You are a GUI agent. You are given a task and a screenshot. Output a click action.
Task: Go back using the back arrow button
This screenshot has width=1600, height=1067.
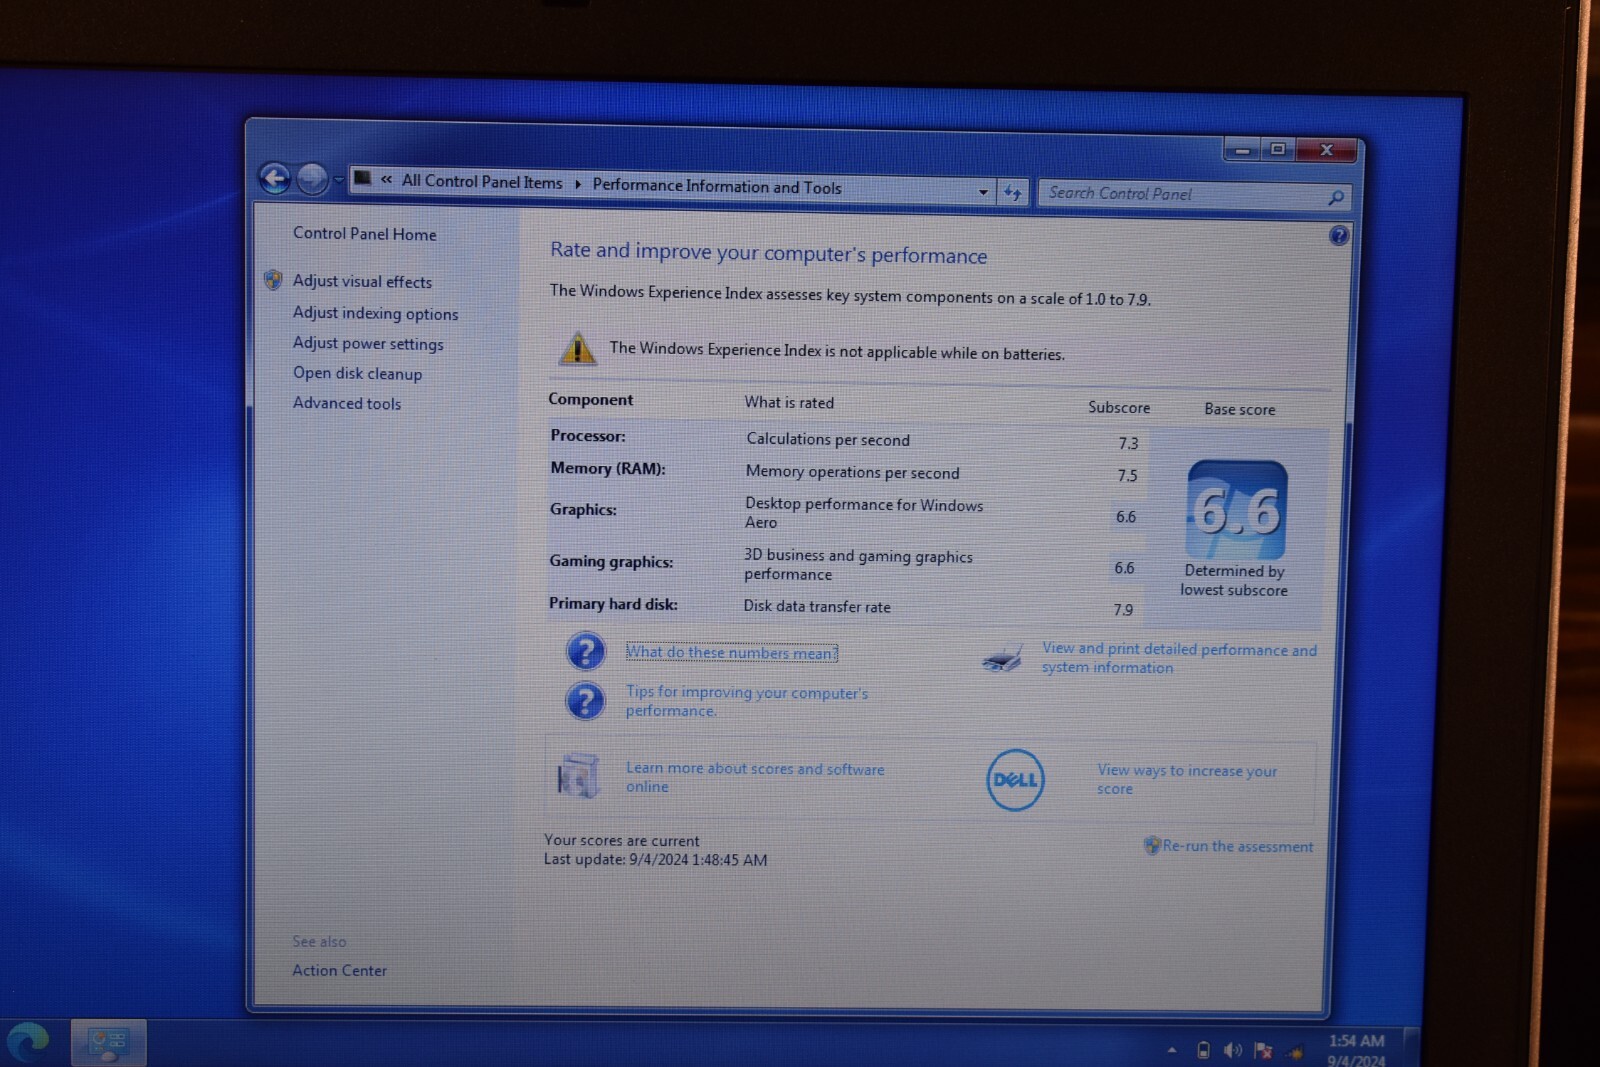click(x=275, y=178)
